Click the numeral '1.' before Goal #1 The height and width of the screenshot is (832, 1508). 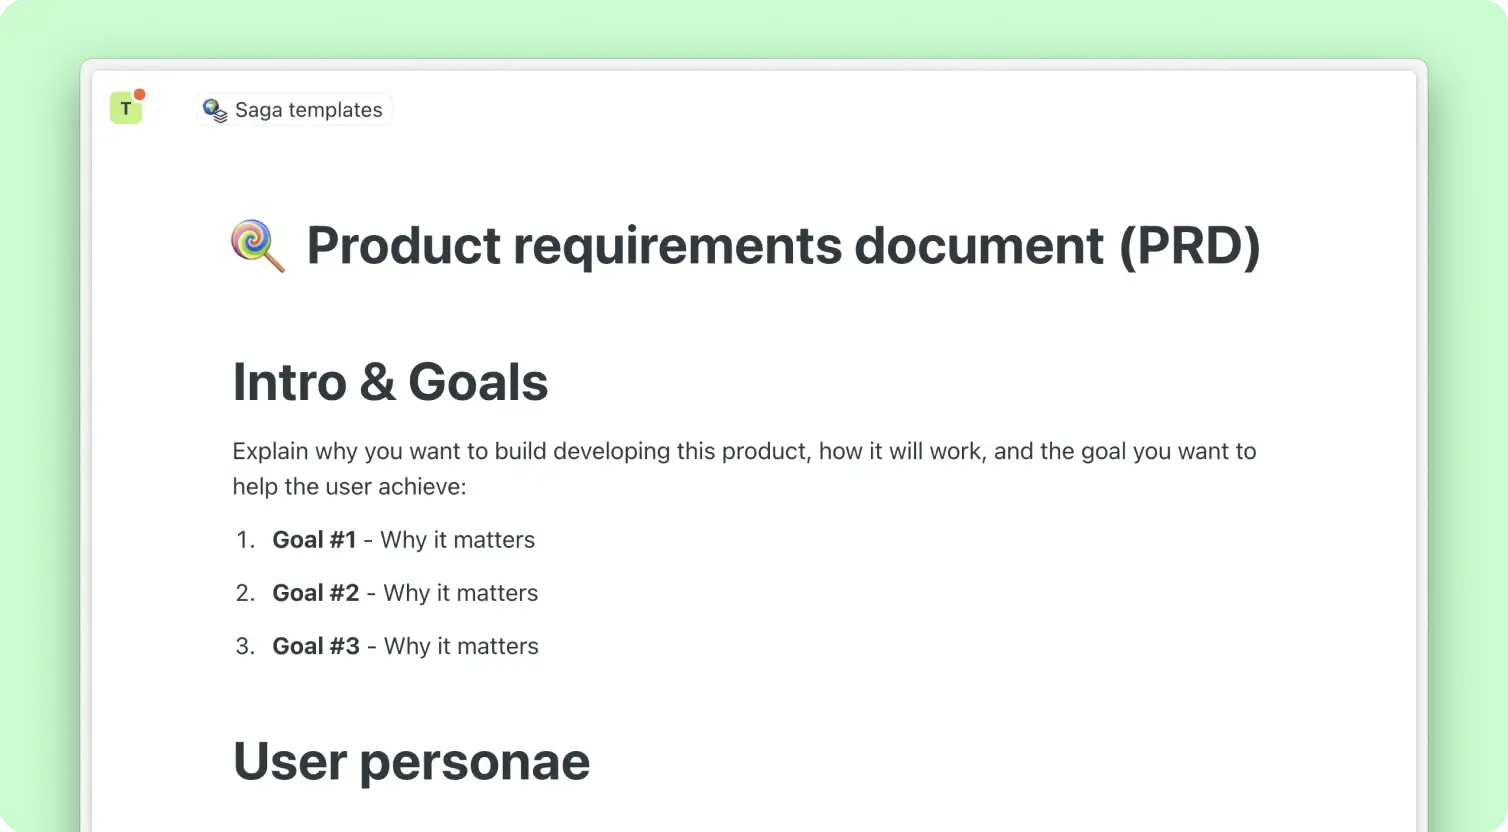pos(245,539)
